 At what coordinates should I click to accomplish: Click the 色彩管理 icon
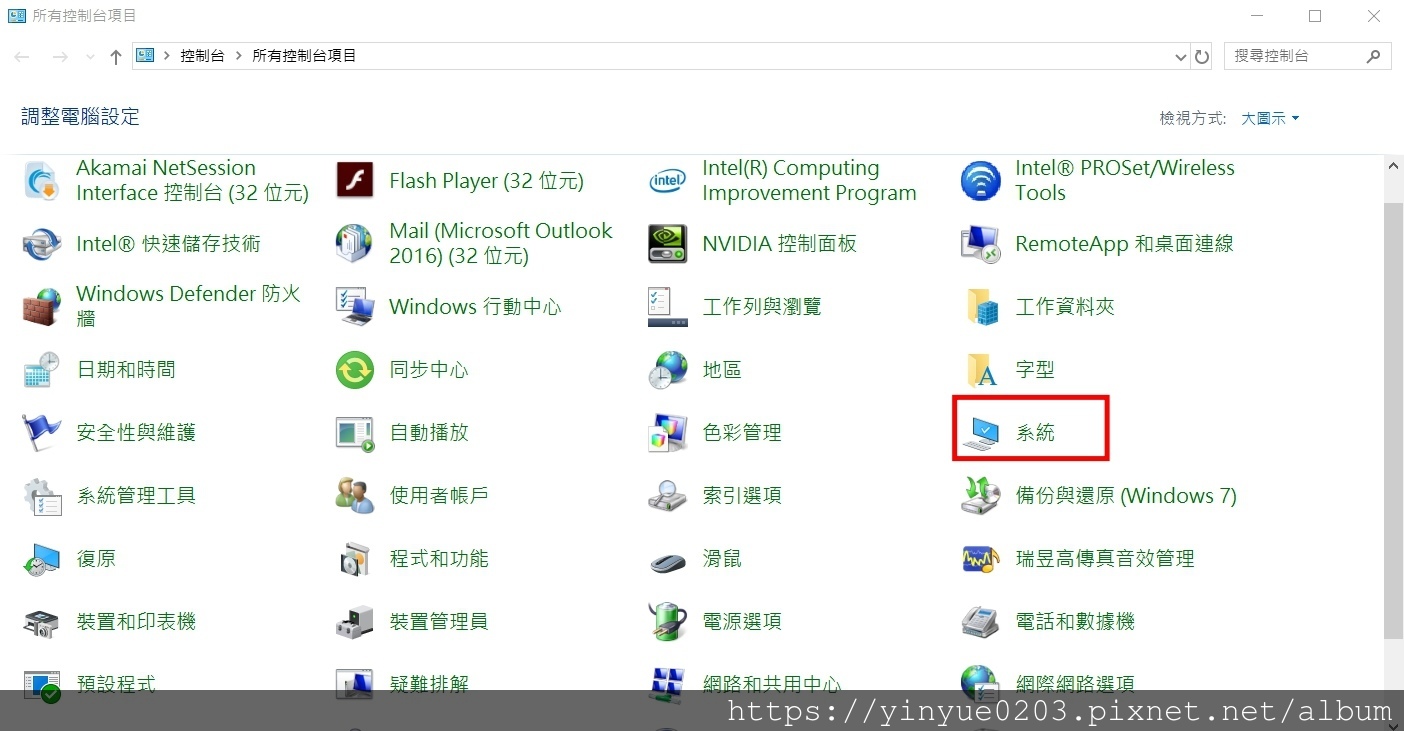668,433
